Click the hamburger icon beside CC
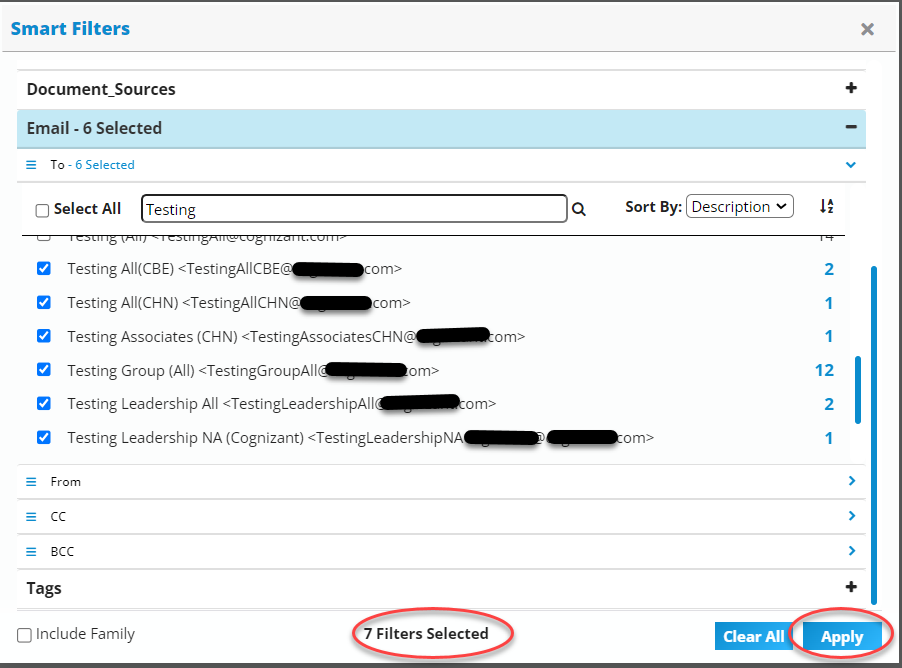The height and width of the screenshot is (668, 902). 33,516
